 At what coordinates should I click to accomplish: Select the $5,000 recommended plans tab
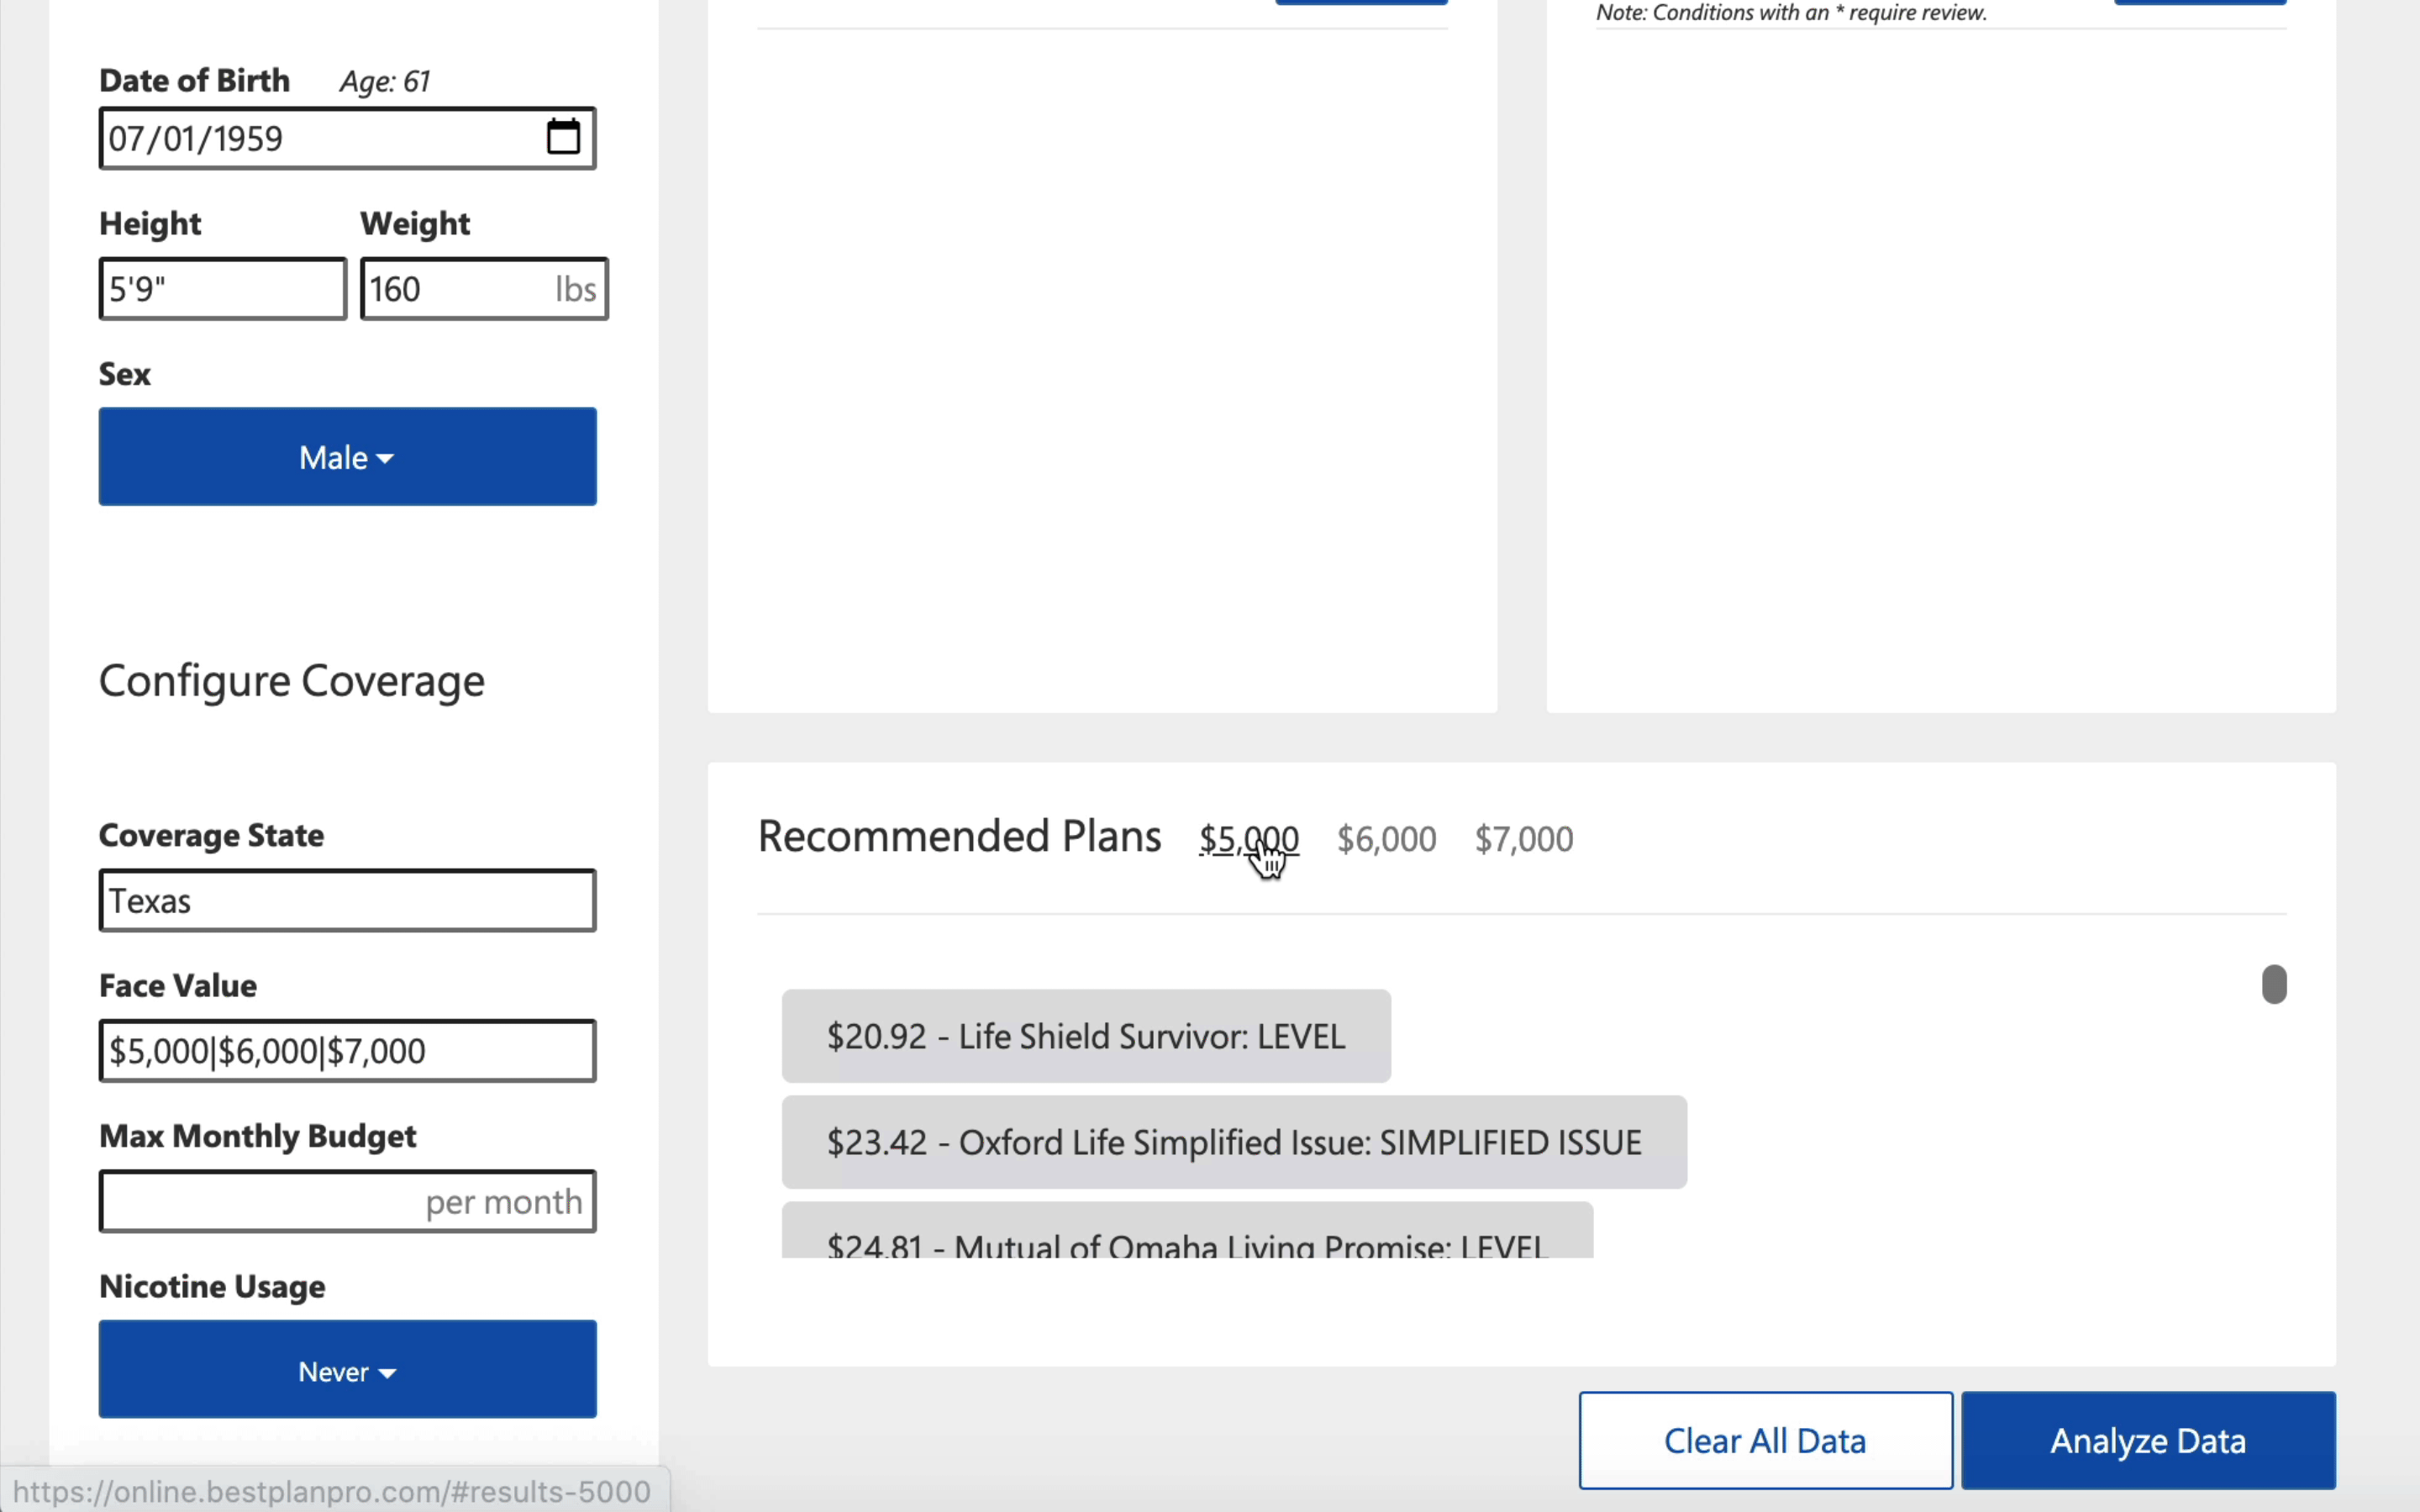(x=1249, y=839)
